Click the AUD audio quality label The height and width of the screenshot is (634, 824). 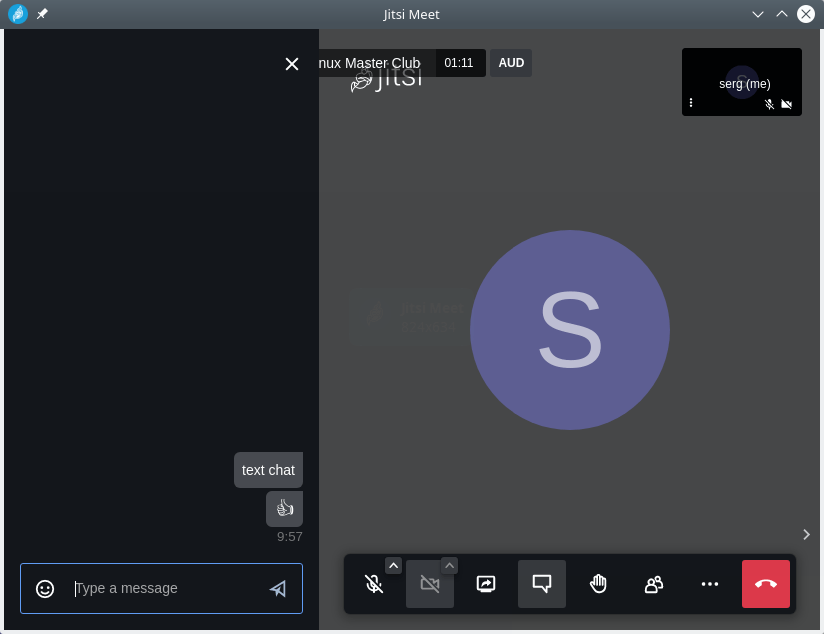click(511, 62)
